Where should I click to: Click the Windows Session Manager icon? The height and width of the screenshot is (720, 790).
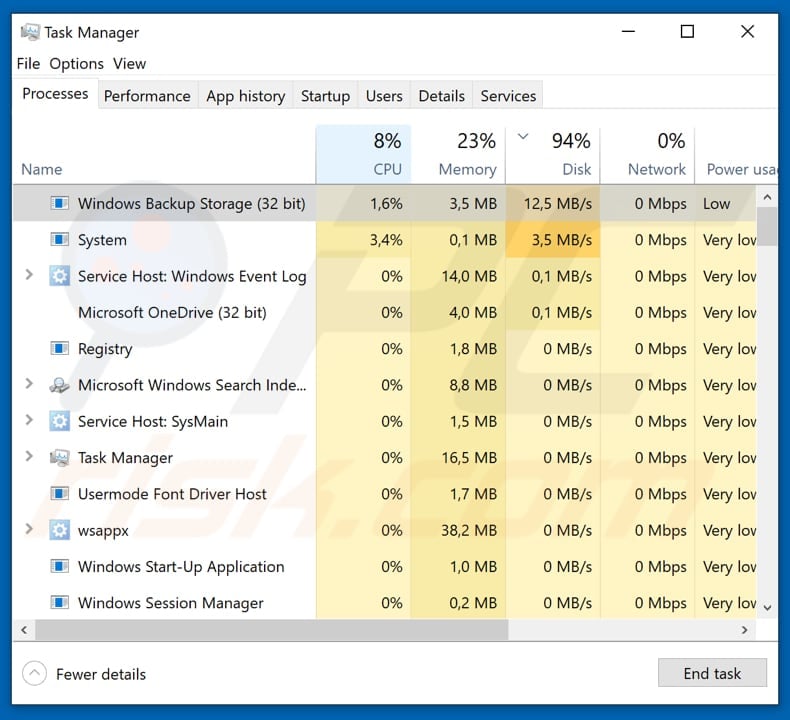click(59, 602)
